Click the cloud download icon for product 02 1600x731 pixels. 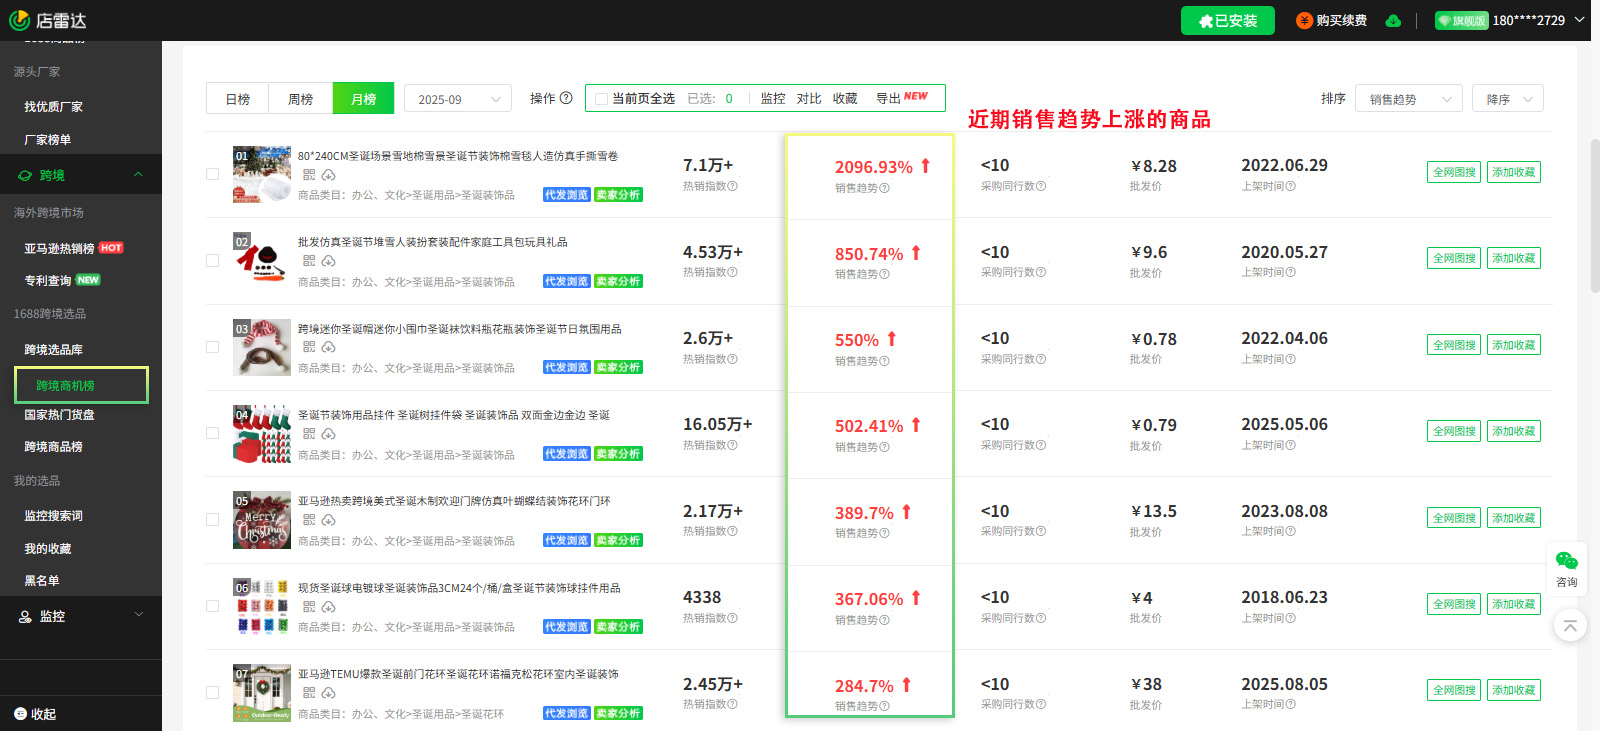click(328, 261)
